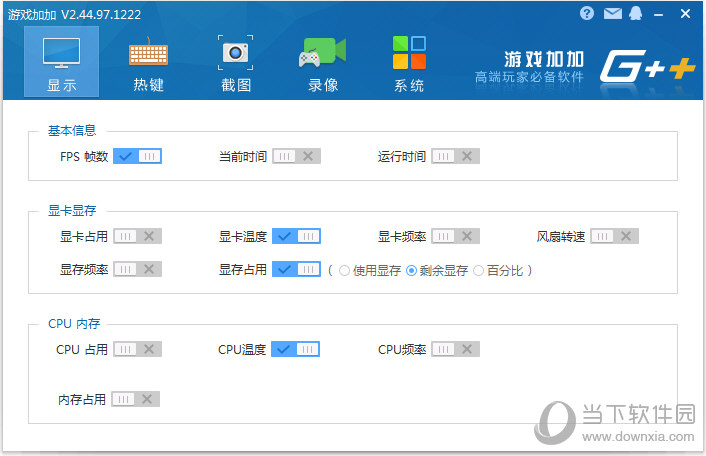Click the 高端玩家必备软件 slogan text
706x456 pixels.
tap(529, 77)
